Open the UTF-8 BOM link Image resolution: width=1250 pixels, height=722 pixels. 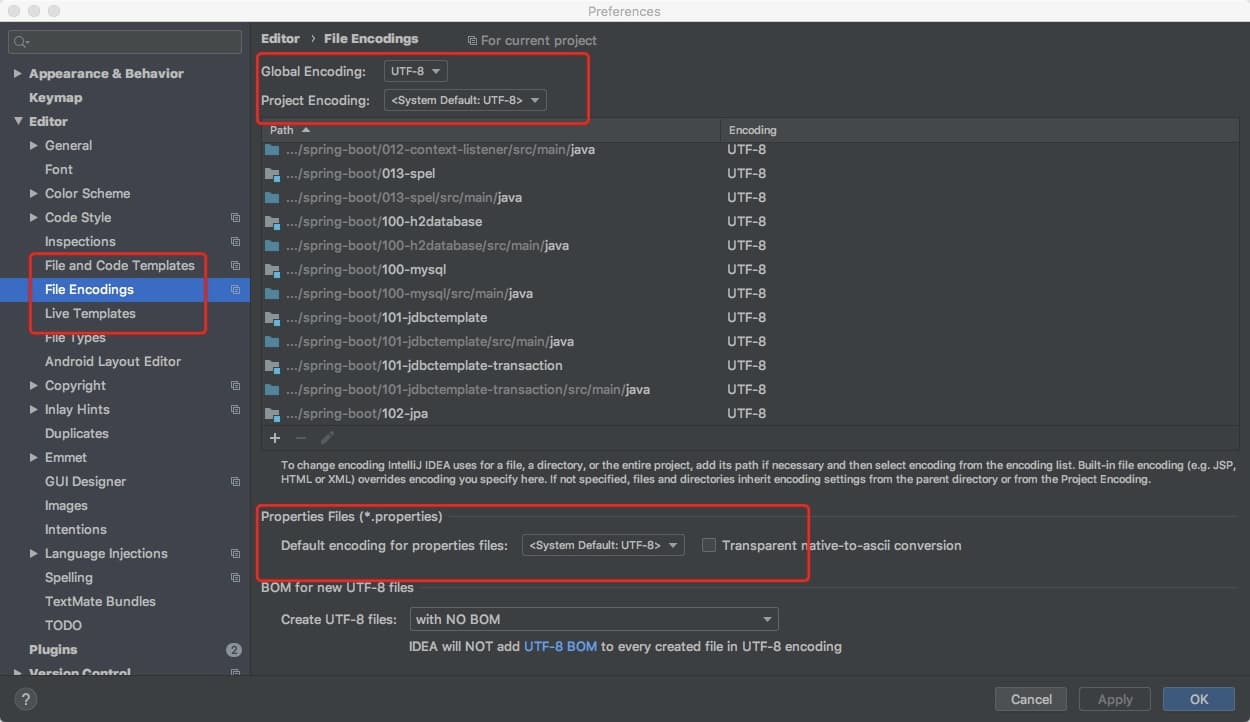click(560, 647)
